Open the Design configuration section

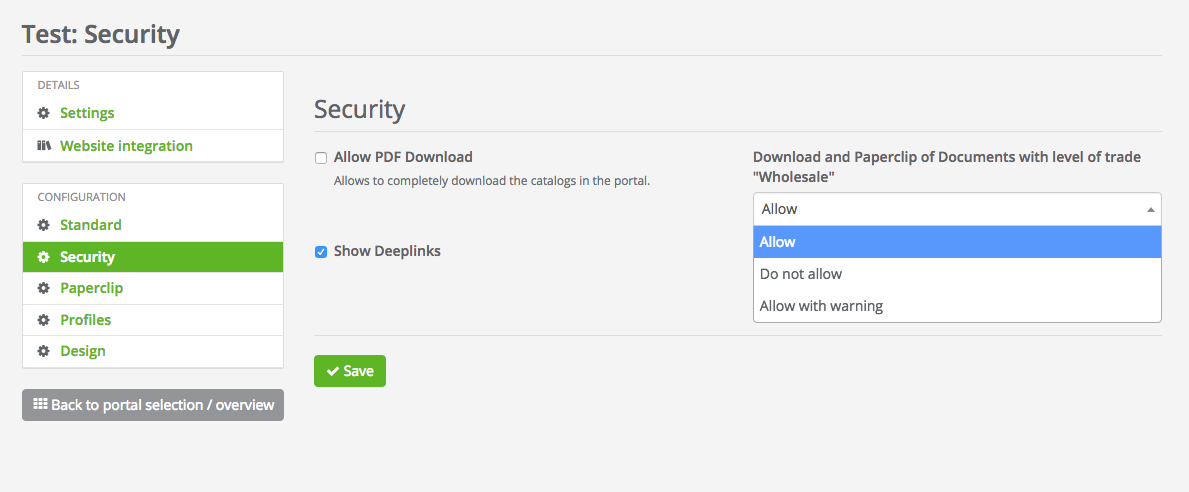coord(82,351)
